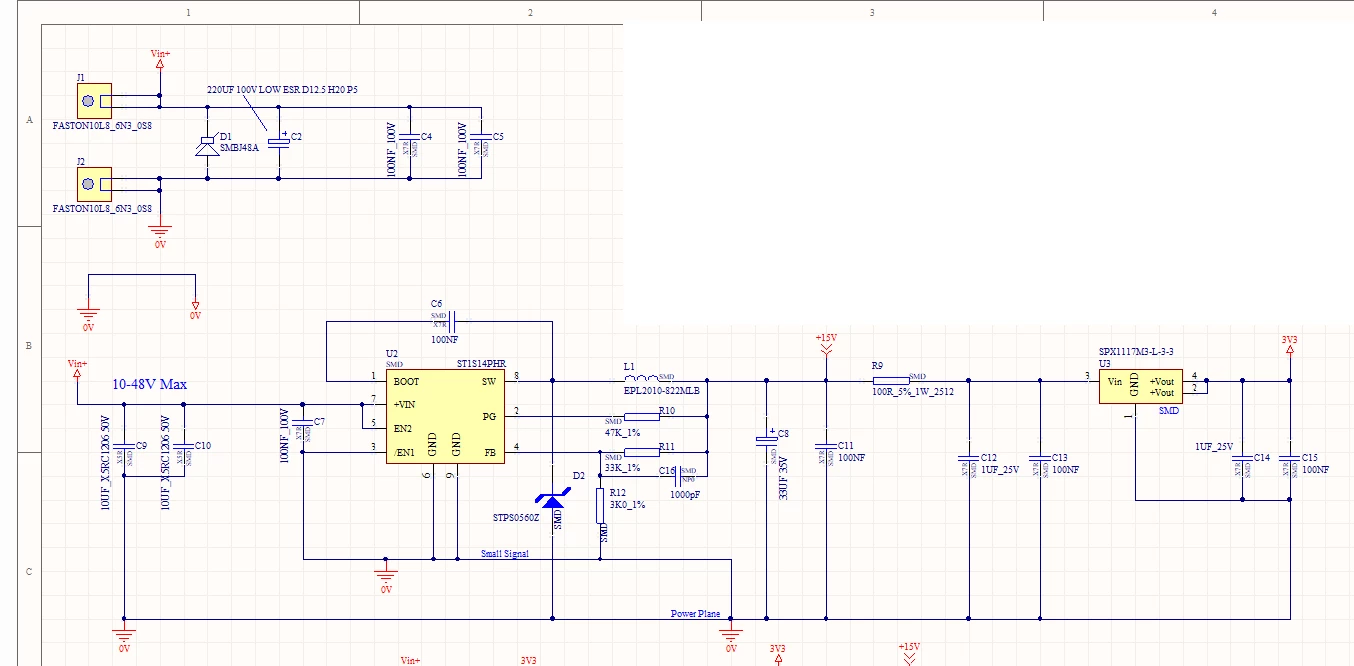Click the 'SMBJ48A' diode part text
Screen dimensions: 1354x666
[x=239, y=147]
